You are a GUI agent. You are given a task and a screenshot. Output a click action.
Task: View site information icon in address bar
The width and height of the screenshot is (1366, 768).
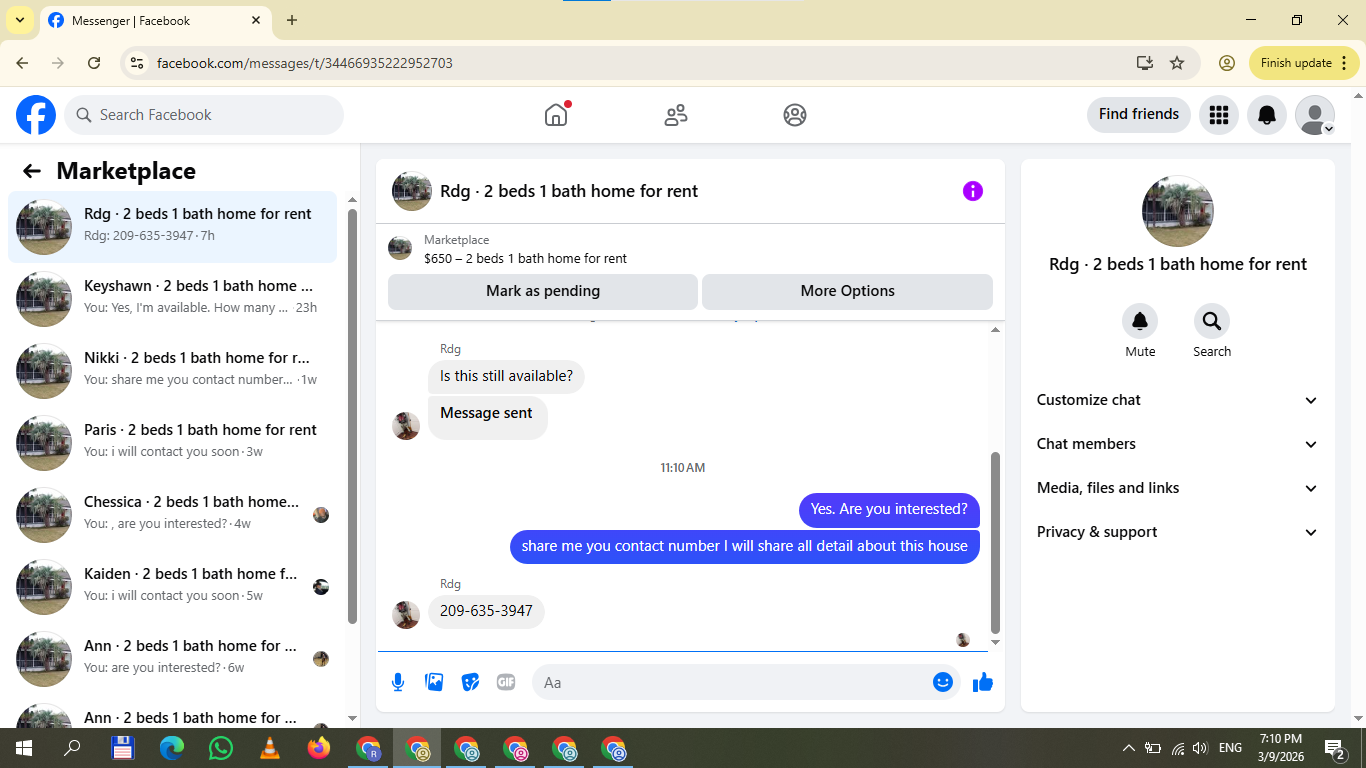tap(137, 63)
